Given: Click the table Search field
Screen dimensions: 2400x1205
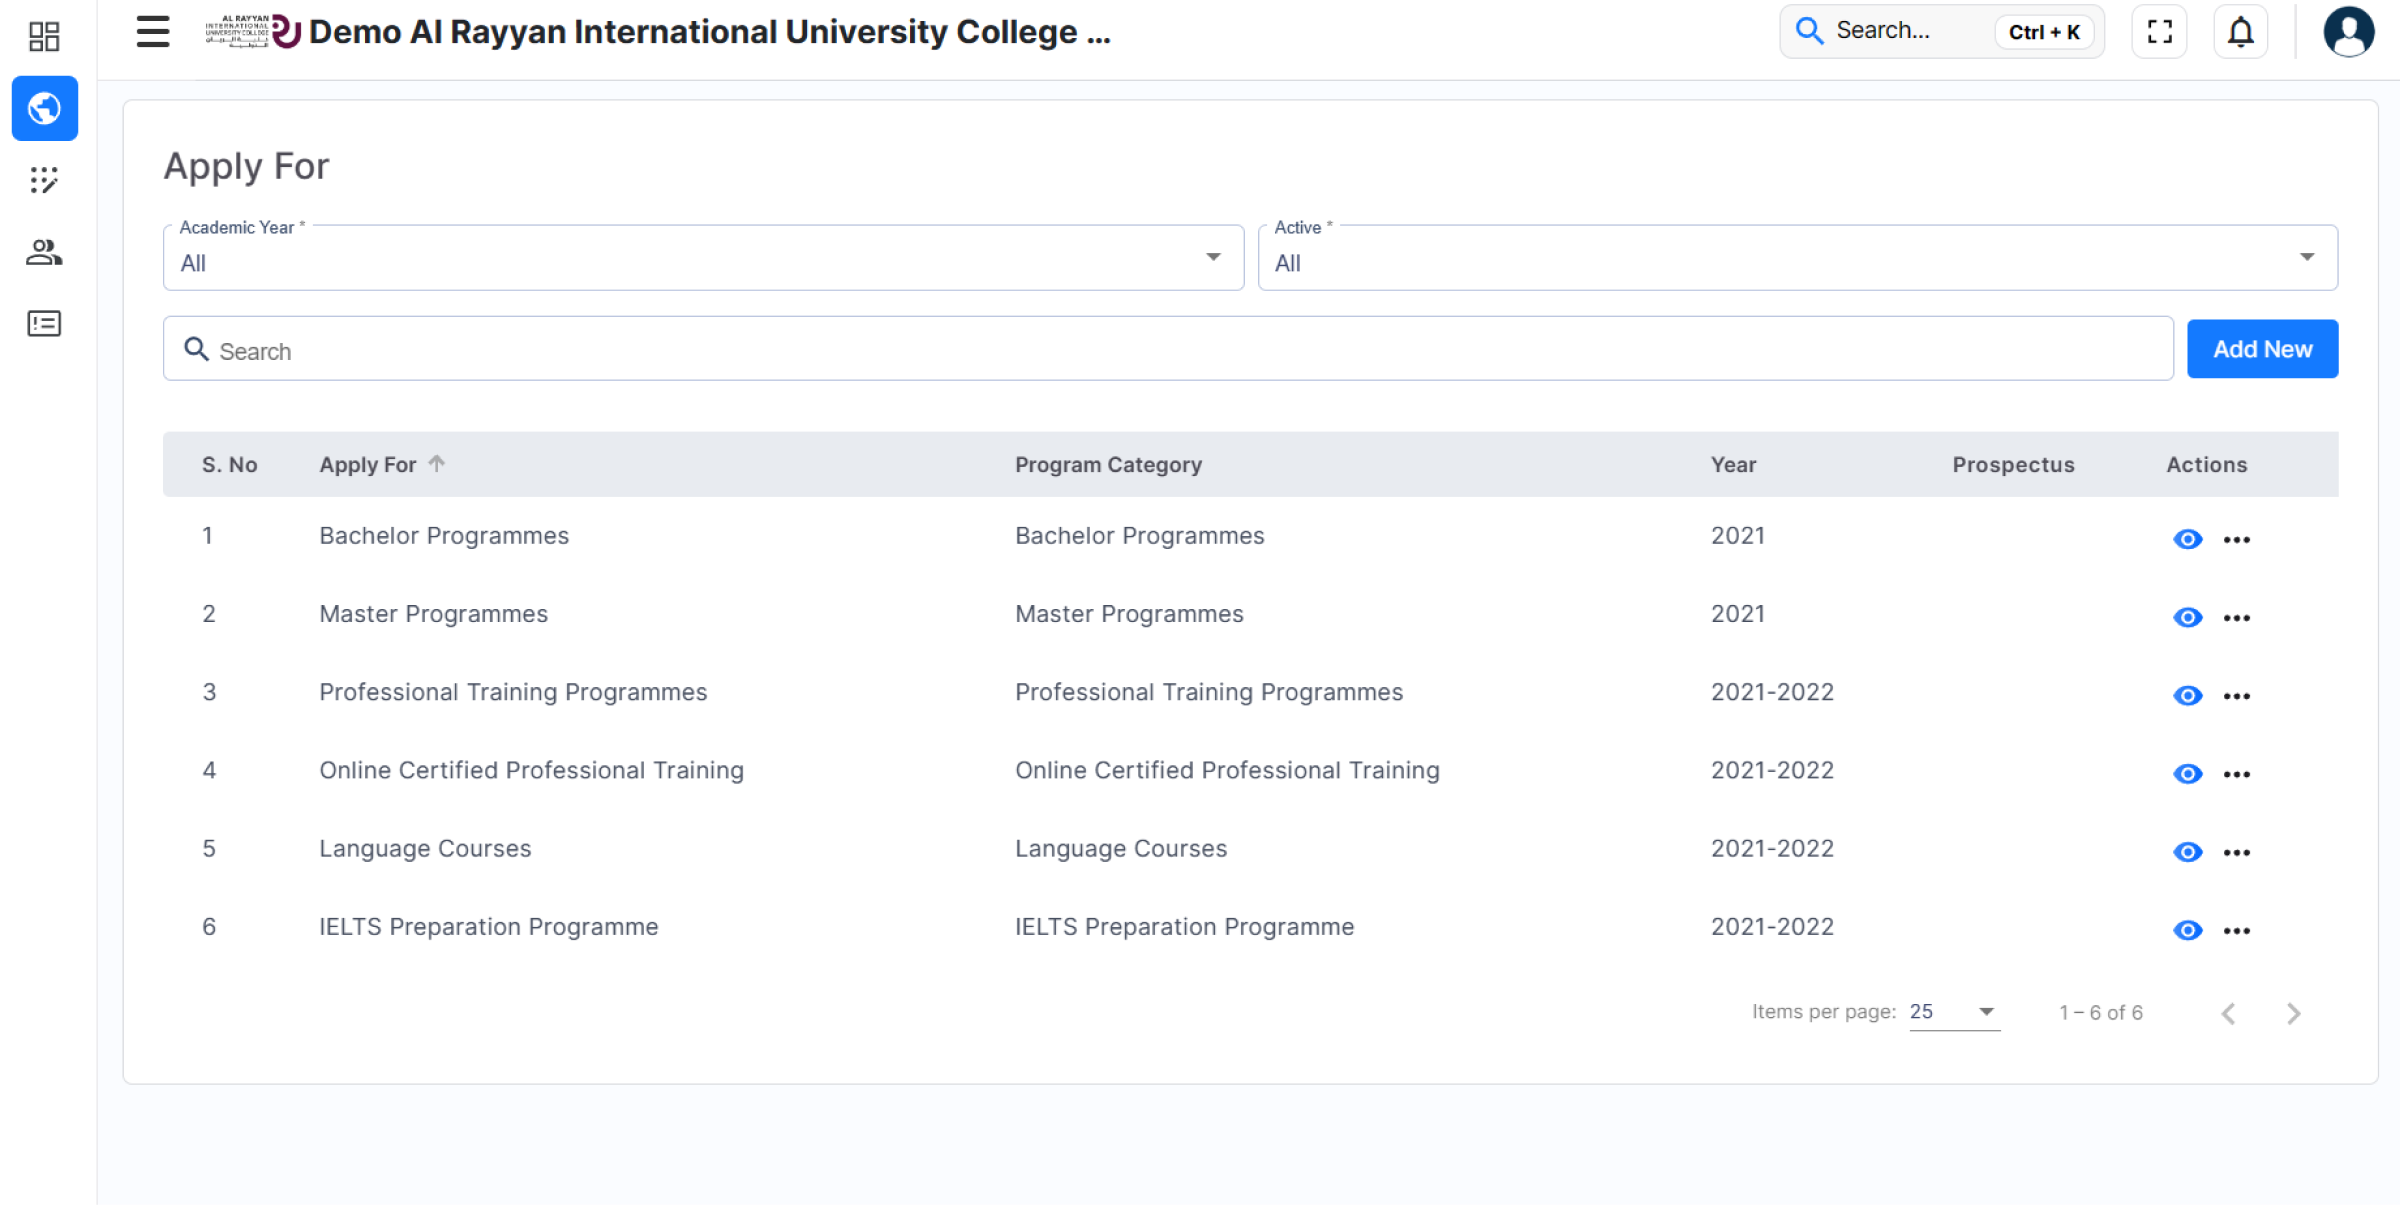Looking at the screenshot, I should click(1168, 350).
